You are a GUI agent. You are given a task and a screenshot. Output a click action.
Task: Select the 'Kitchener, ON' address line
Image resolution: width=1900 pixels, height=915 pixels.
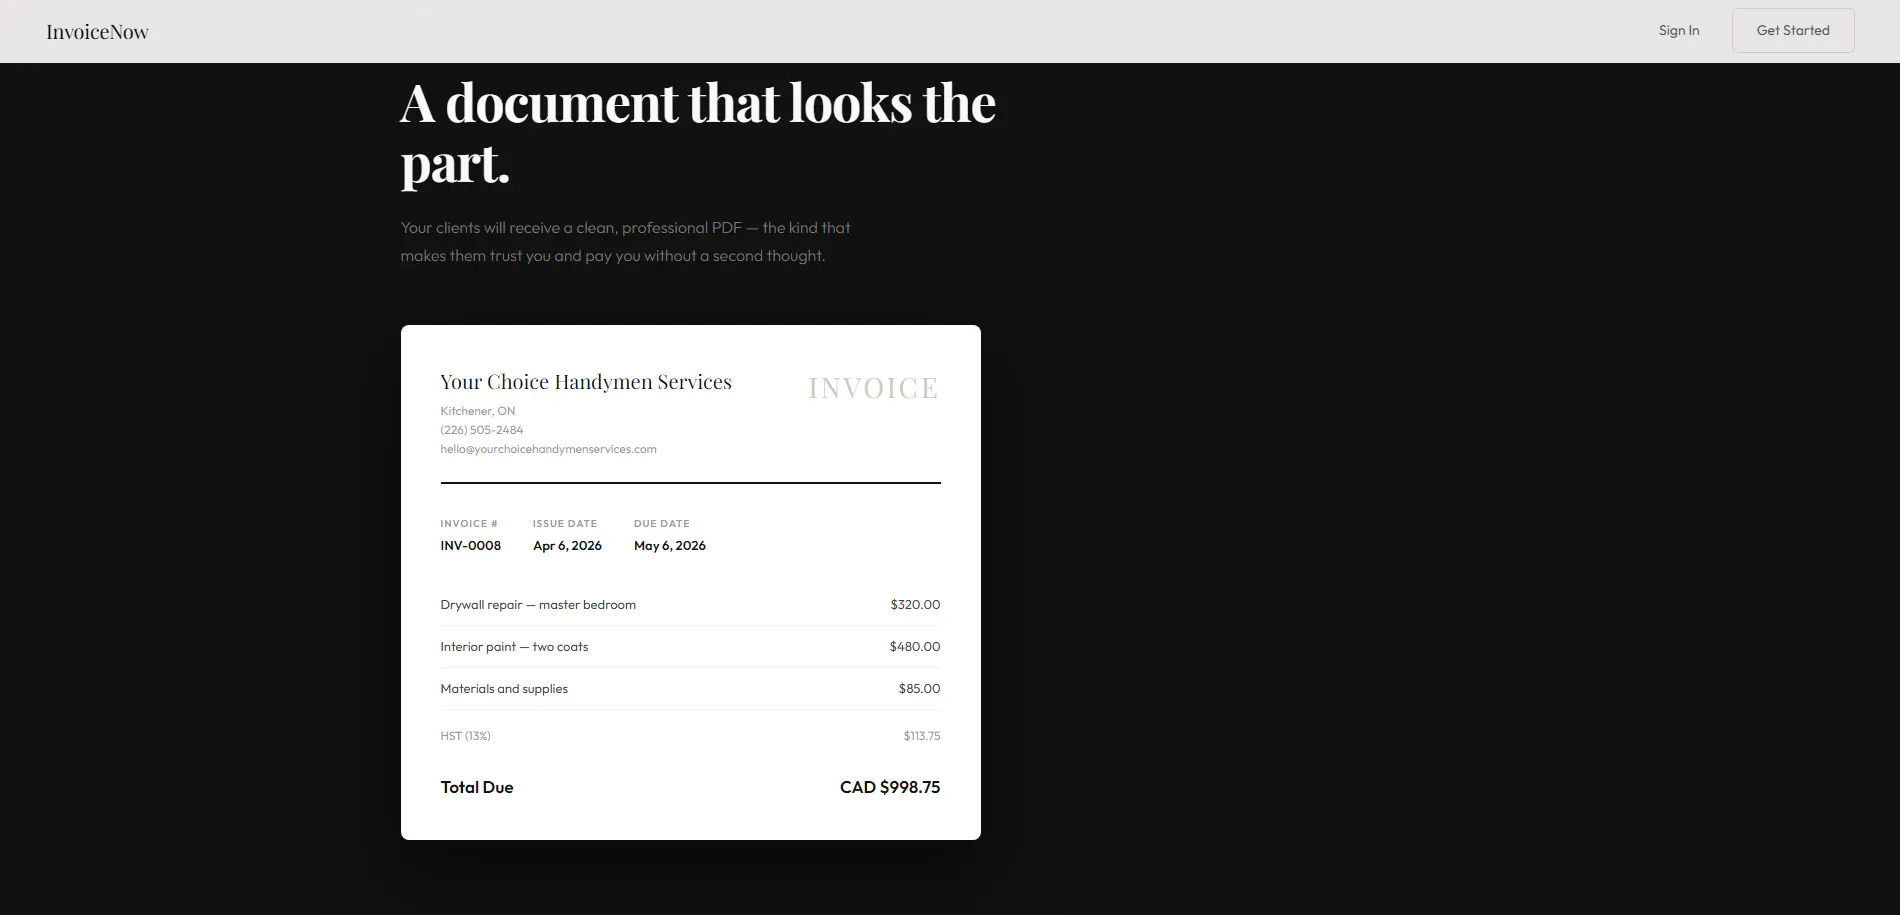[x=478, y=411]
